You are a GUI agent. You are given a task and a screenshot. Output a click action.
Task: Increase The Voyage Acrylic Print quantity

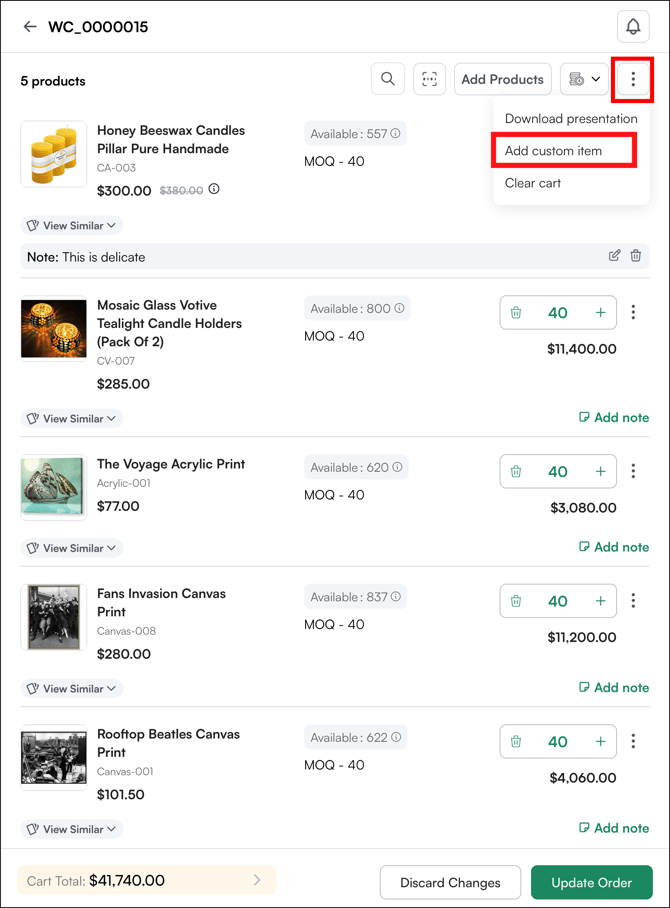point(599,471)
